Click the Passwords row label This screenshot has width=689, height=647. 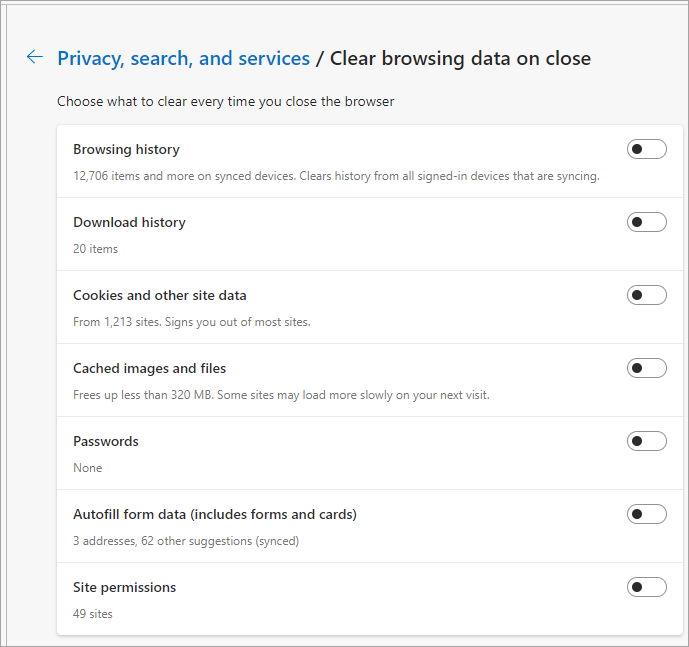pos(106,441)
